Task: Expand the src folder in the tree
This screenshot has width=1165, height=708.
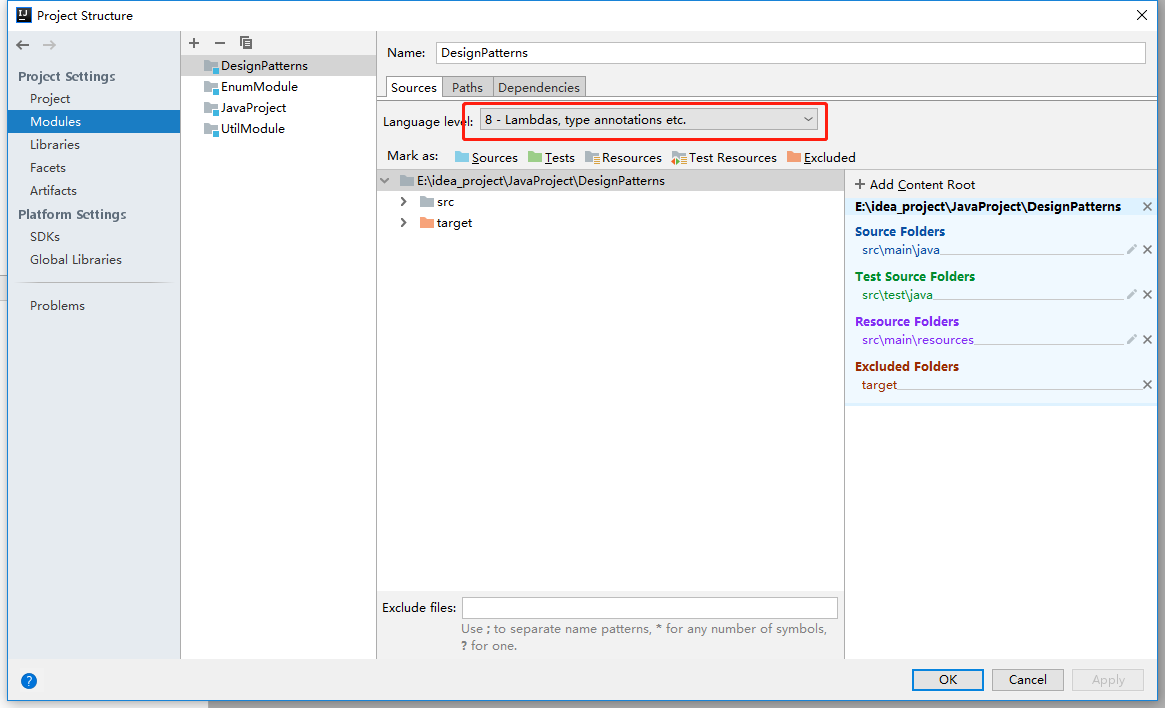Action: [x=403, y=201]
